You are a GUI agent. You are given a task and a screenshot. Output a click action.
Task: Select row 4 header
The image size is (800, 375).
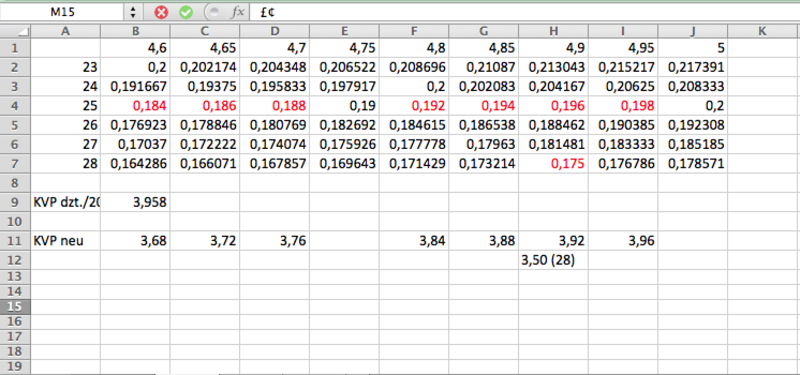coord(15,106)
